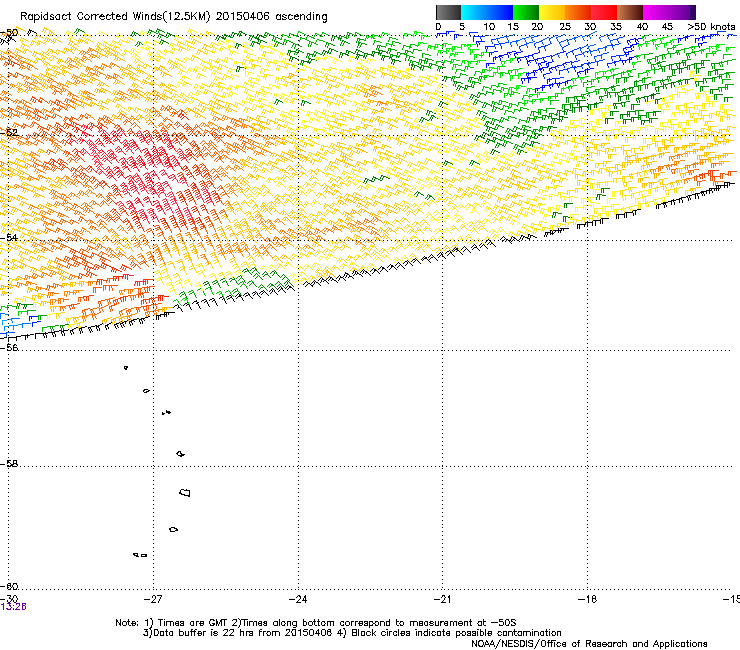Screen dimensions: 740x650
Task: Click the northernmost small island below -56
Action: click(126, 367)
